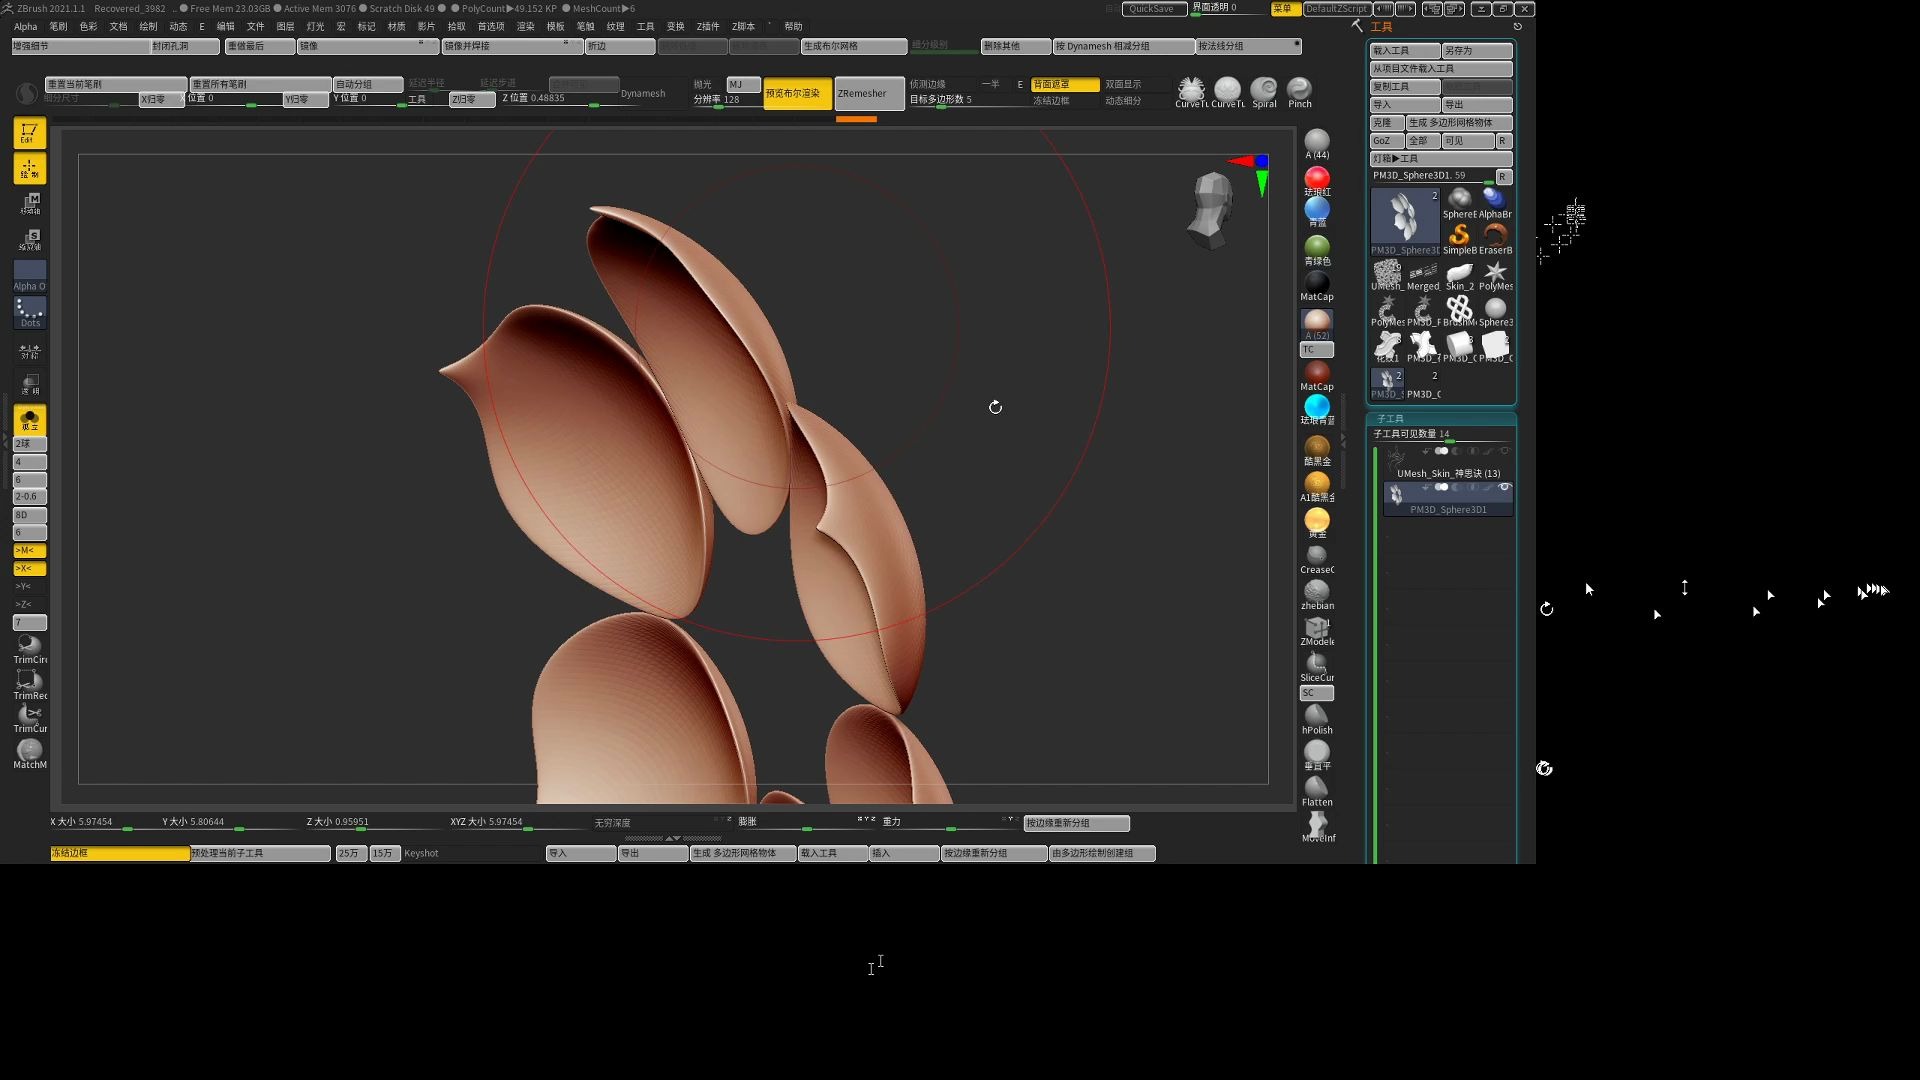1920x1080 pixels.
Task: Click the QuickSave button
Action: 1154,9
